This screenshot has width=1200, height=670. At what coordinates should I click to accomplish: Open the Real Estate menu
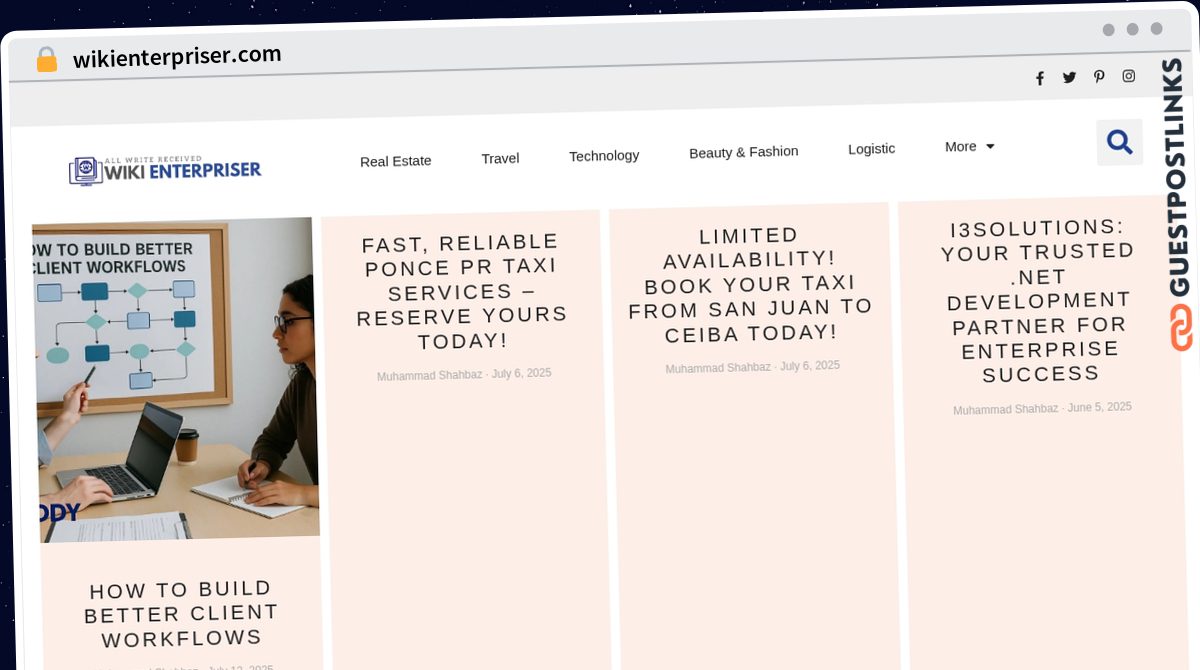coord(396,160)
